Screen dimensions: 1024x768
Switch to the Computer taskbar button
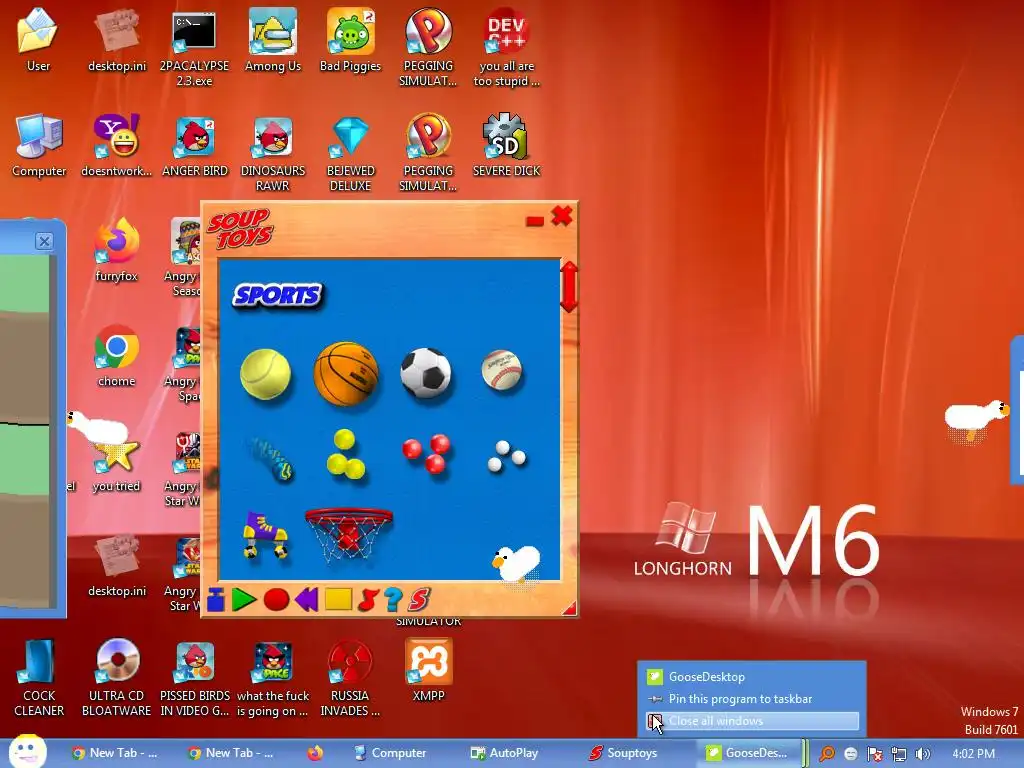coord(391,753)
